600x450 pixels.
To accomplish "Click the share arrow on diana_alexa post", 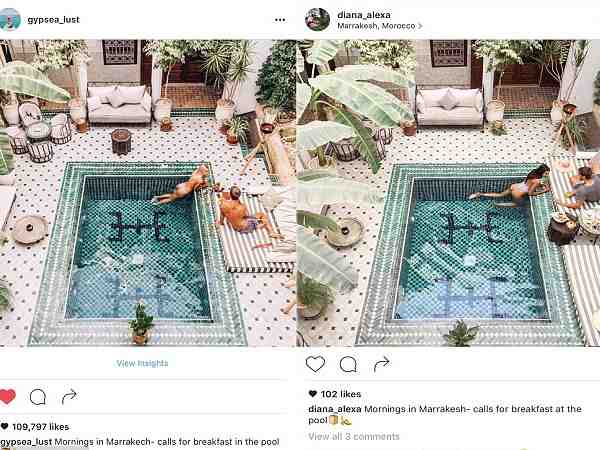I will [x=382, y=364].
